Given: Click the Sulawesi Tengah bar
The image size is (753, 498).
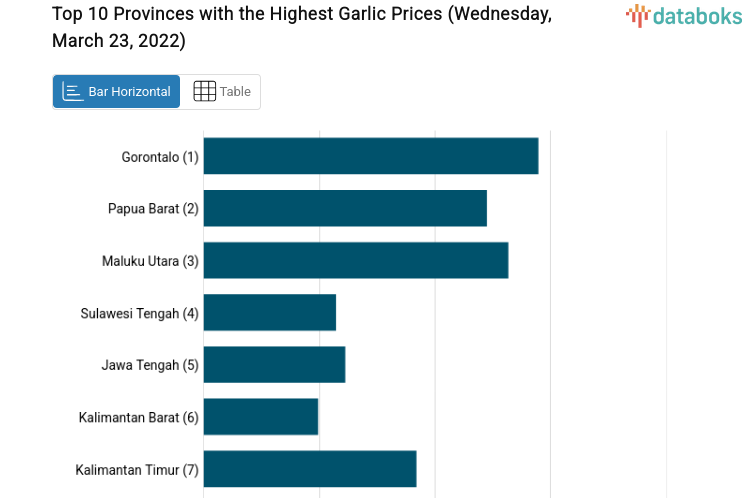Looking at the screenshot, I should pyautogui.click(x=269, y=312).
